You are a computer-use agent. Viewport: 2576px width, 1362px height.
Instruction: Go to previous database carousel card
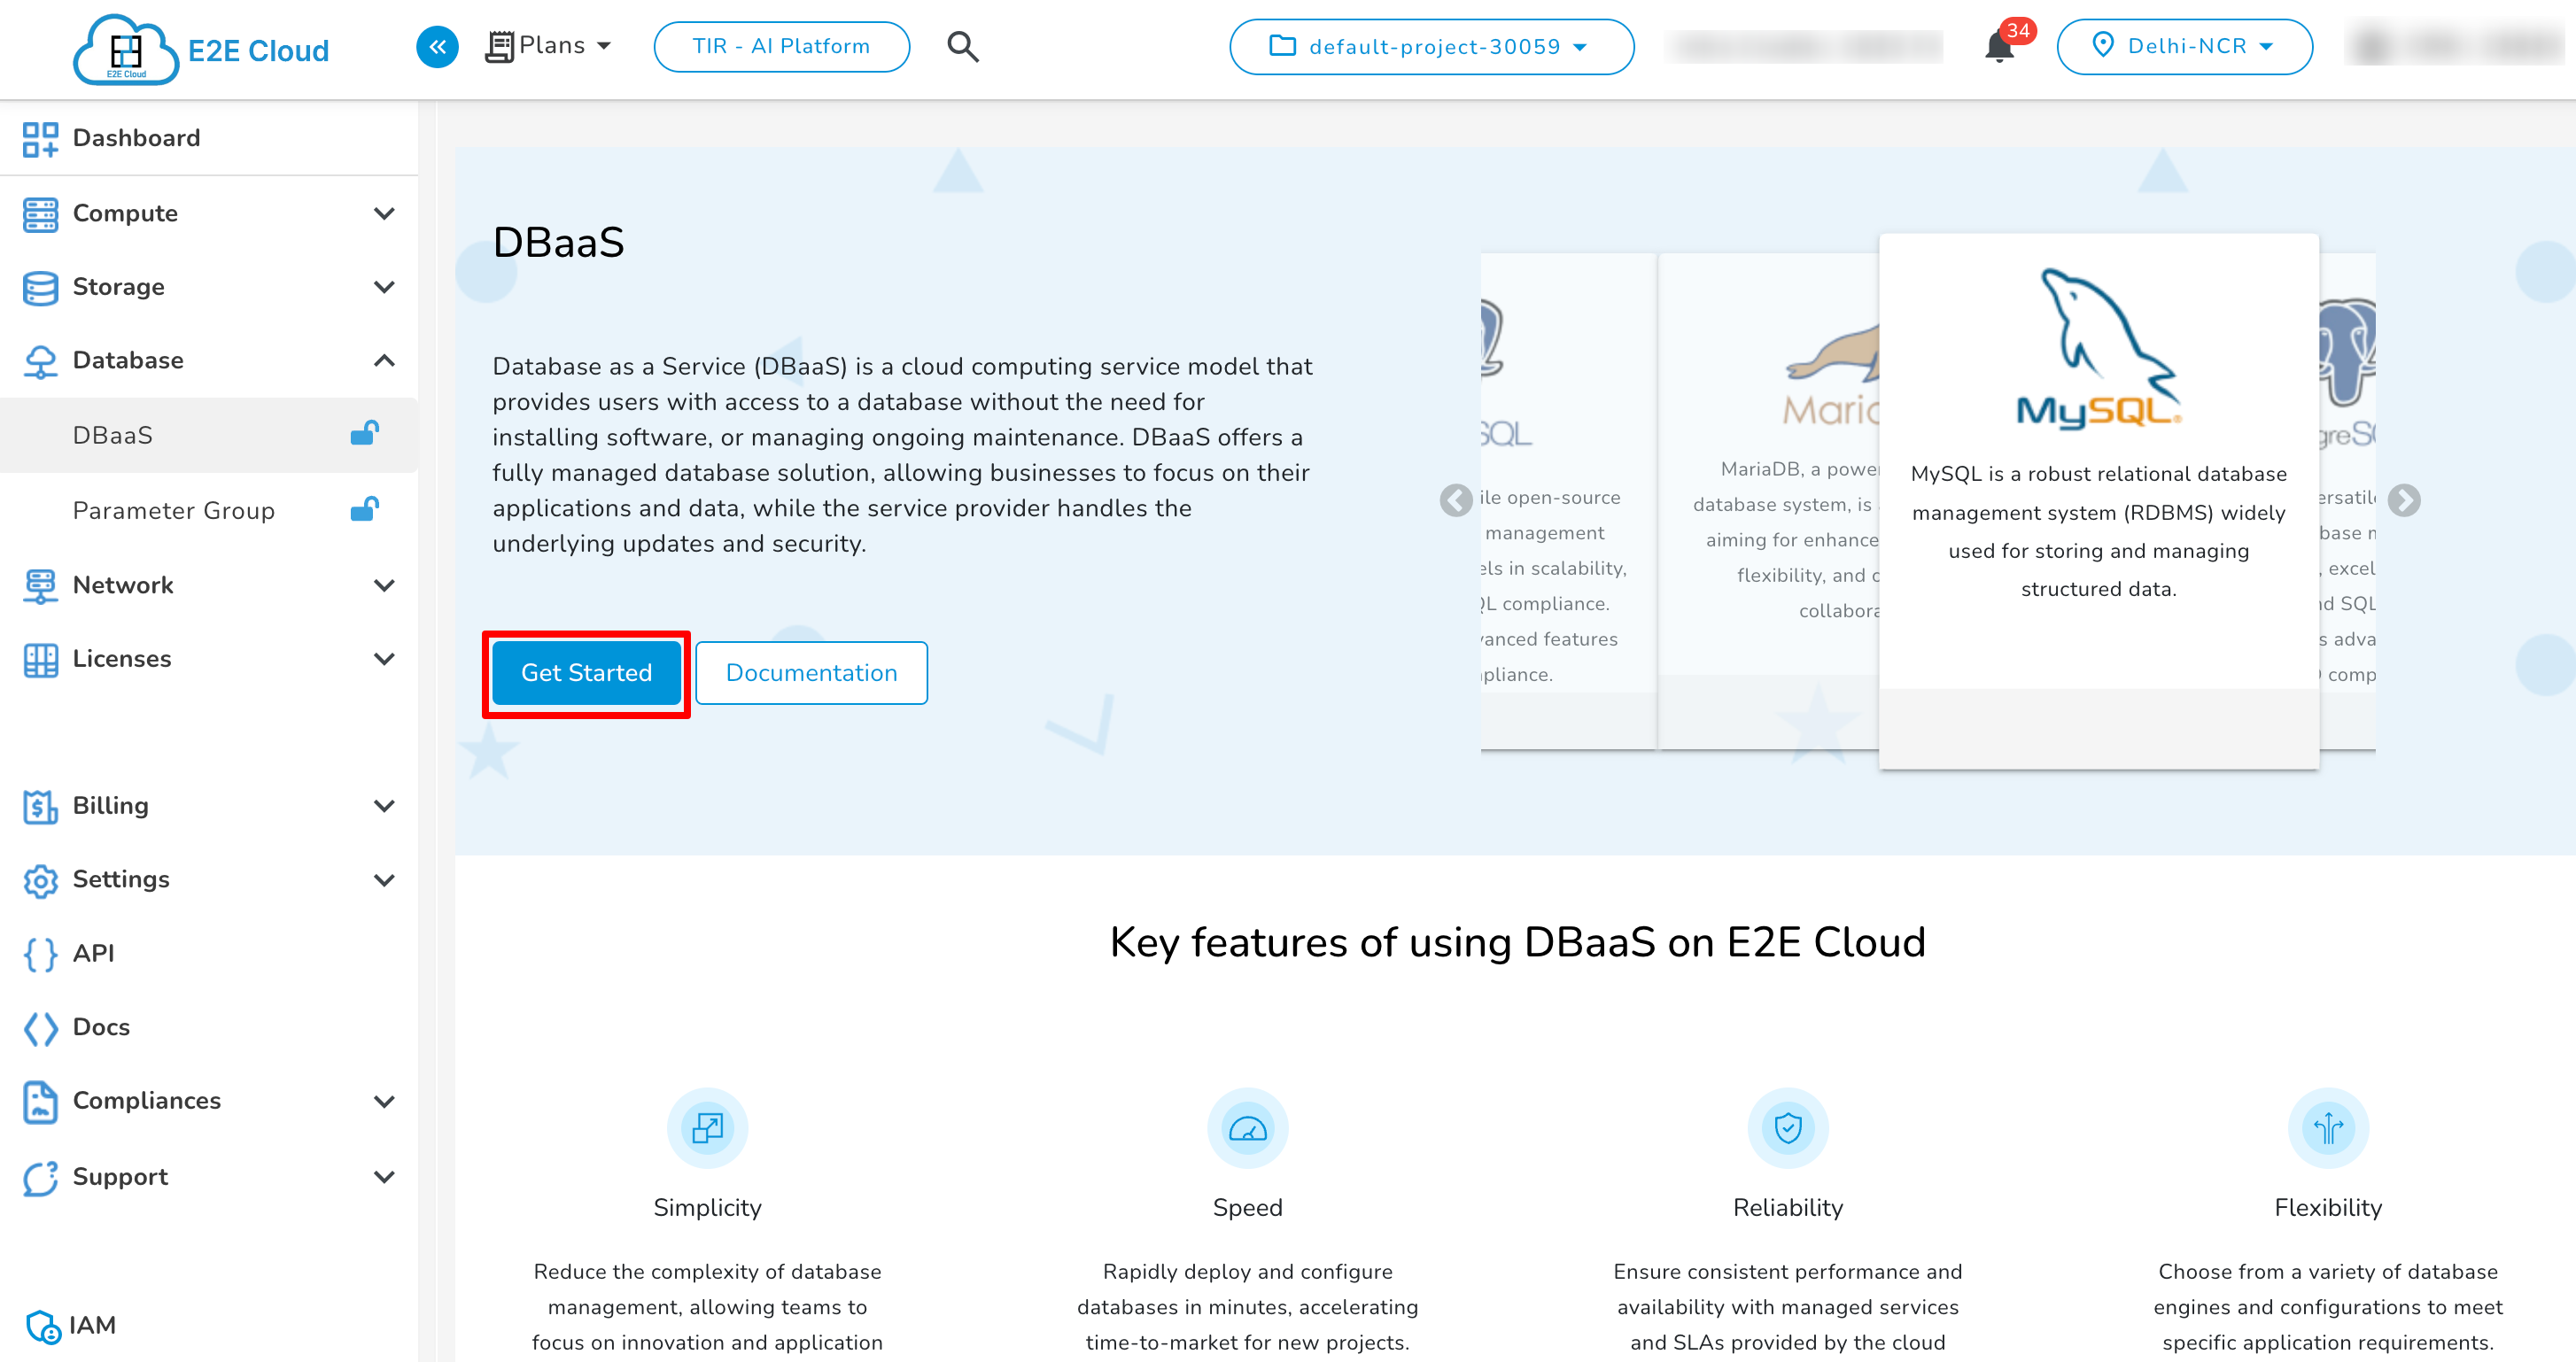click(1456, 500)
